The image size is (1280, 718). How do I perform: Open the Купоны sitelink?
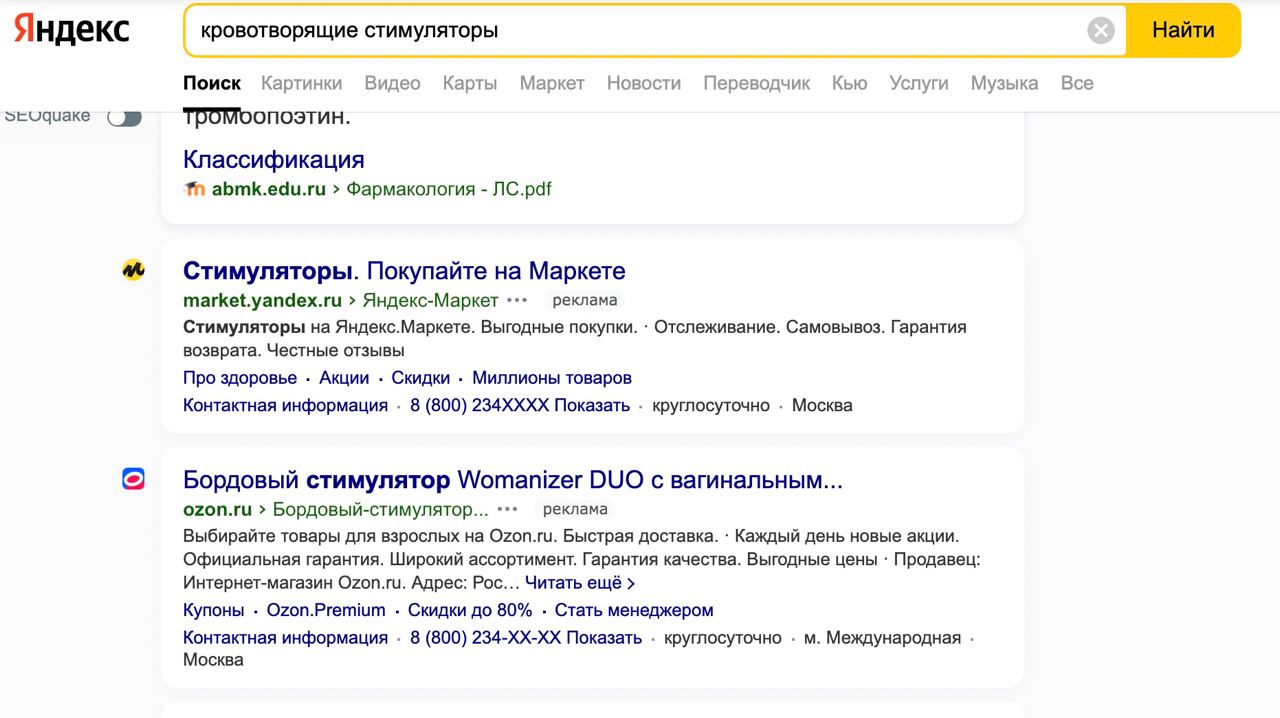[x=213, y=610]
